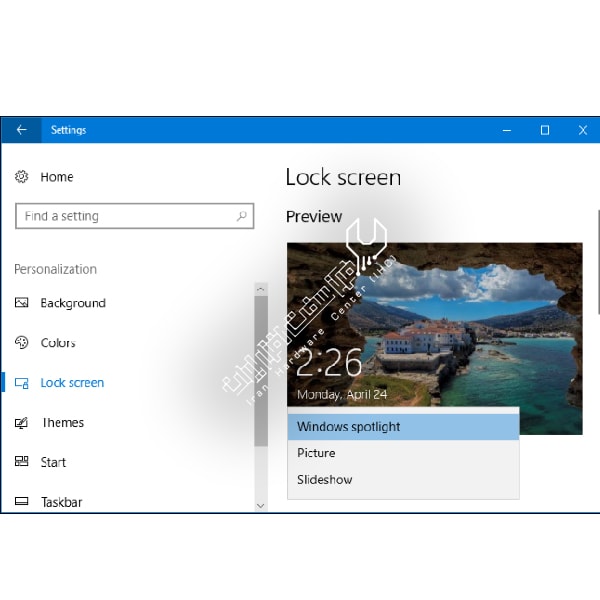Minimize the Settings window

(507, 130)
